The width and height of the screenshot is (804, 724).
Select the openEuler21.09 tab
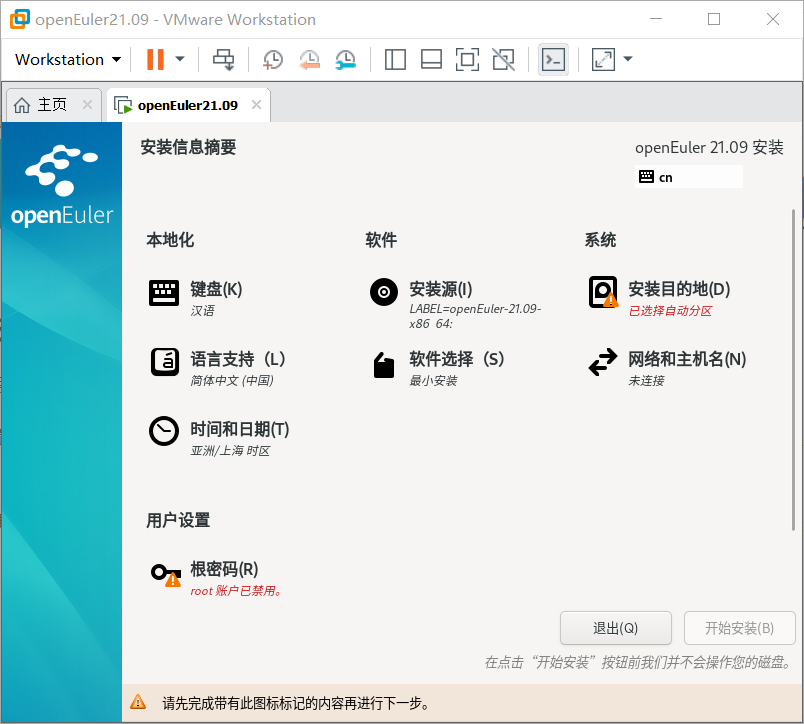coord(188,106)
